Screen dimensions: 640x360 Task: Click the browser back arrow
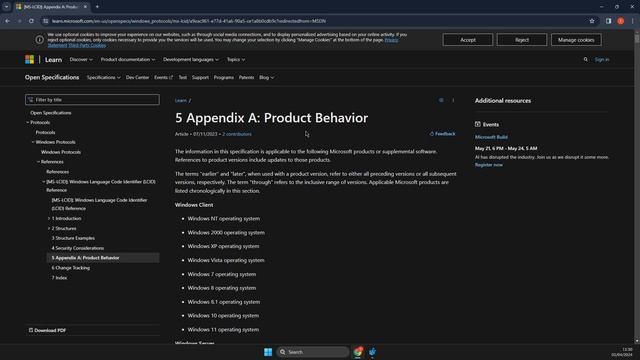[7, 21]
